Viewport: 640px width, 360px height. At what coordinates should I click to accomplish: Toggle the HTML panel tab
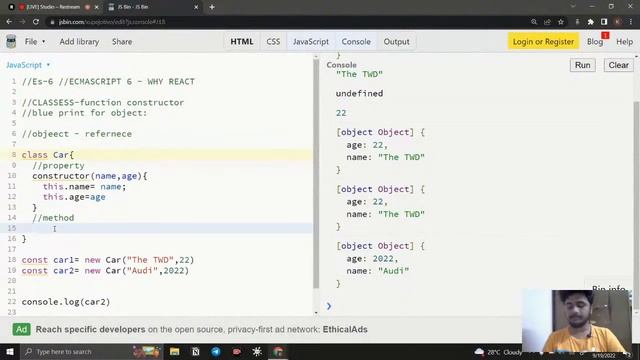click(242, 42)
